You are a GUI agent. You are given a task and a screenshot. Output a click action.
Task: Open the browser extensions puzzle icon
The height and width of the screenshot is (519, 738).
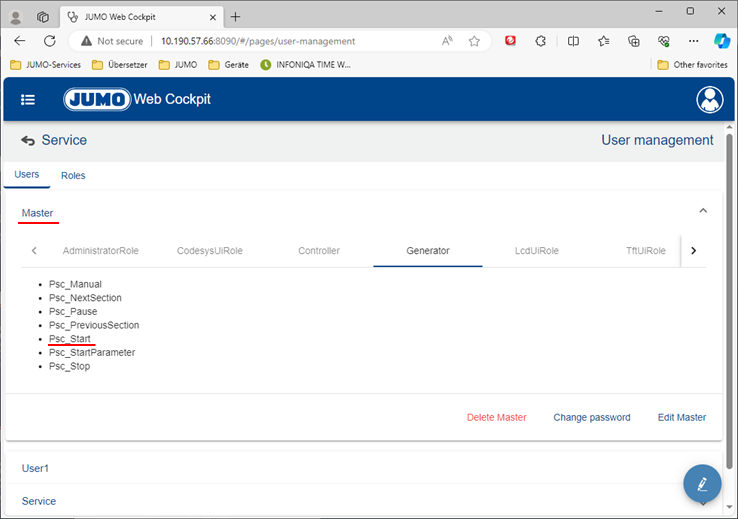(541, 41)
